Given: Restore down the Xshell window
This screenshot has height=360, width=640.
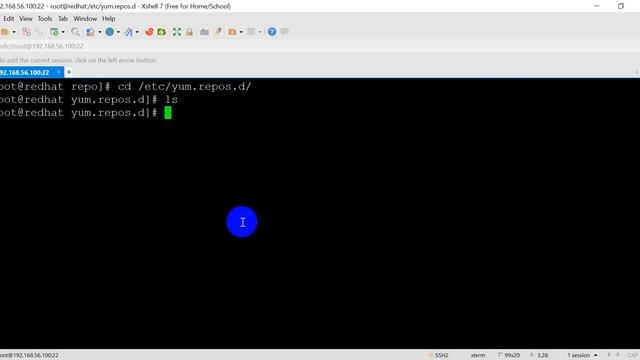Looking at the screenshot, I should tap(621, 6).
